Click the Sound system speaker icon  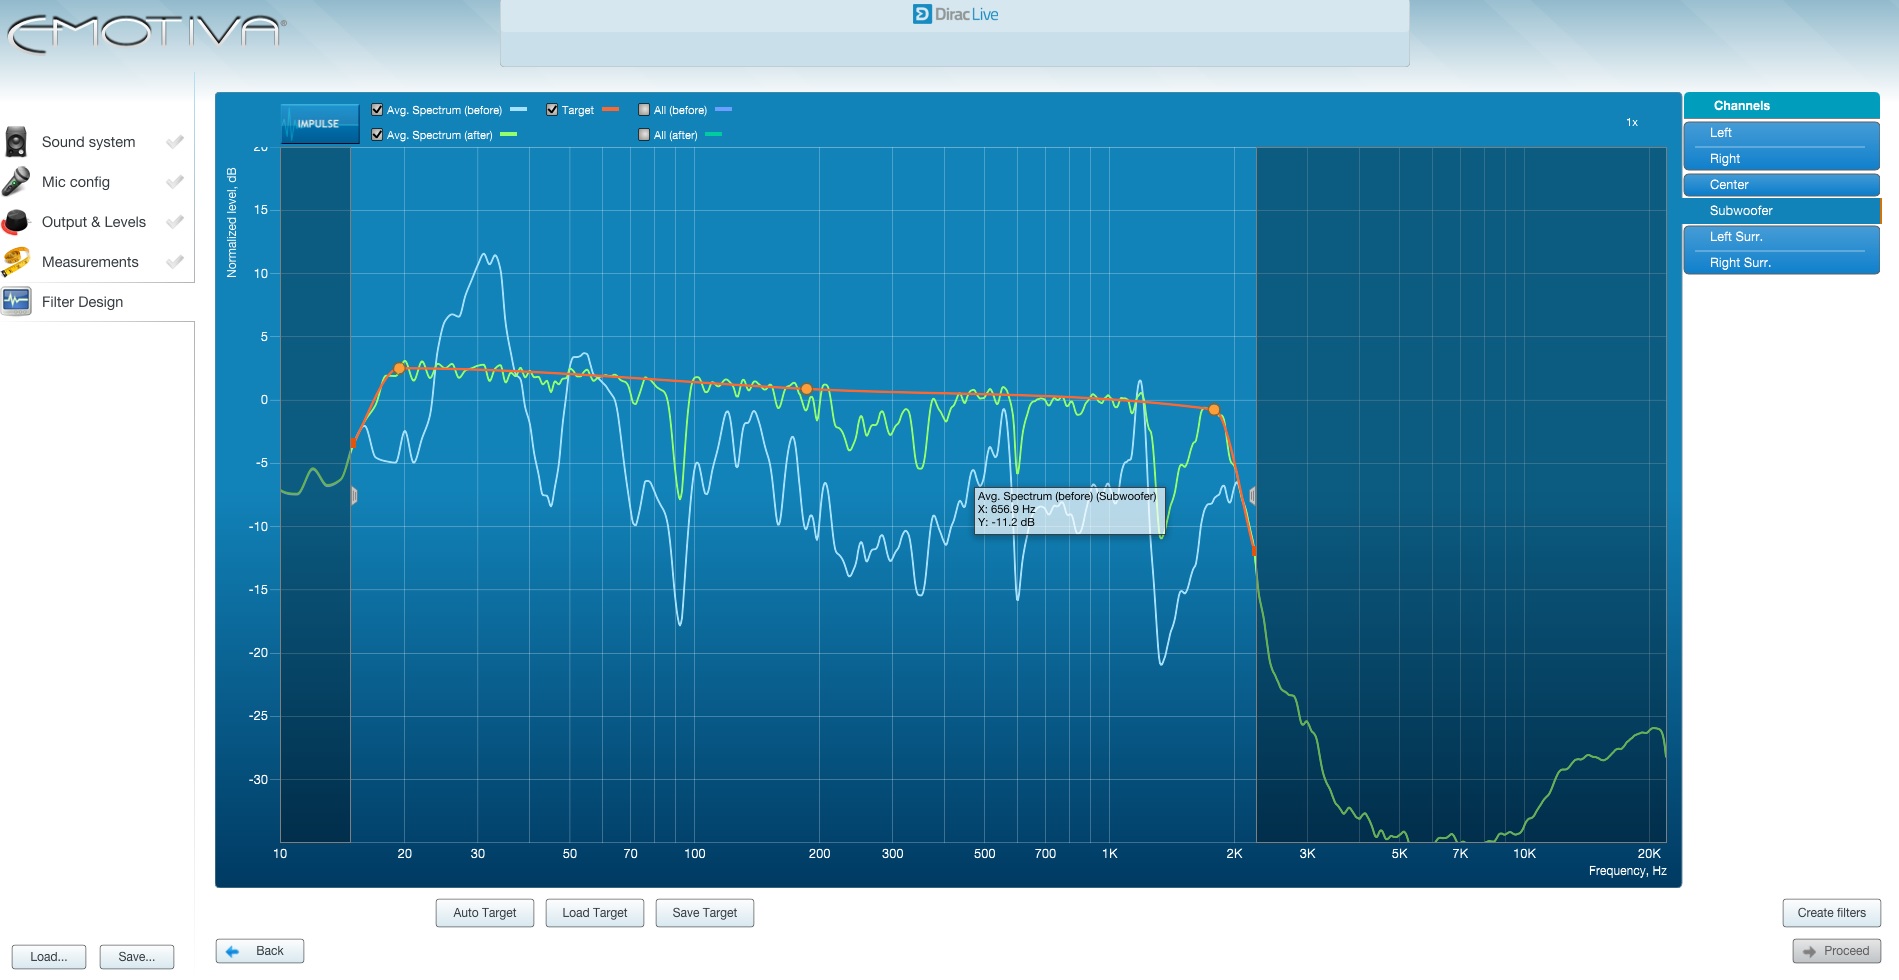pyautogui.click(x=16, y=142)
